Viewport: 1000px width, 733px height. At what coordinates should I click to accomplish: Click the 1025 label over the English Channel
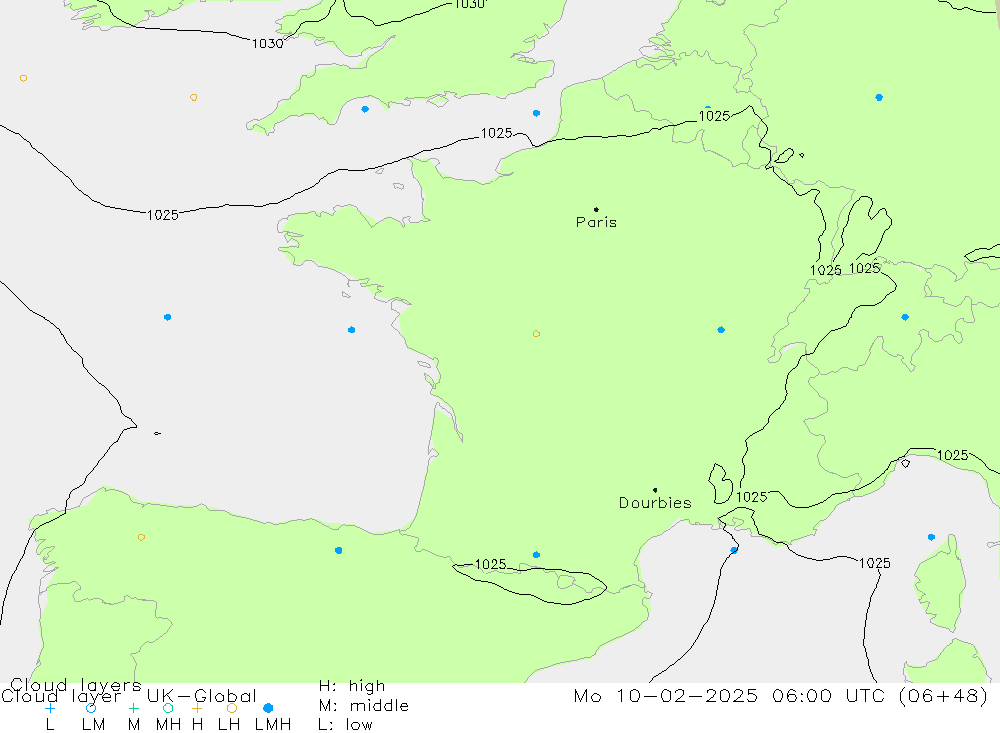tap(496, 133)
